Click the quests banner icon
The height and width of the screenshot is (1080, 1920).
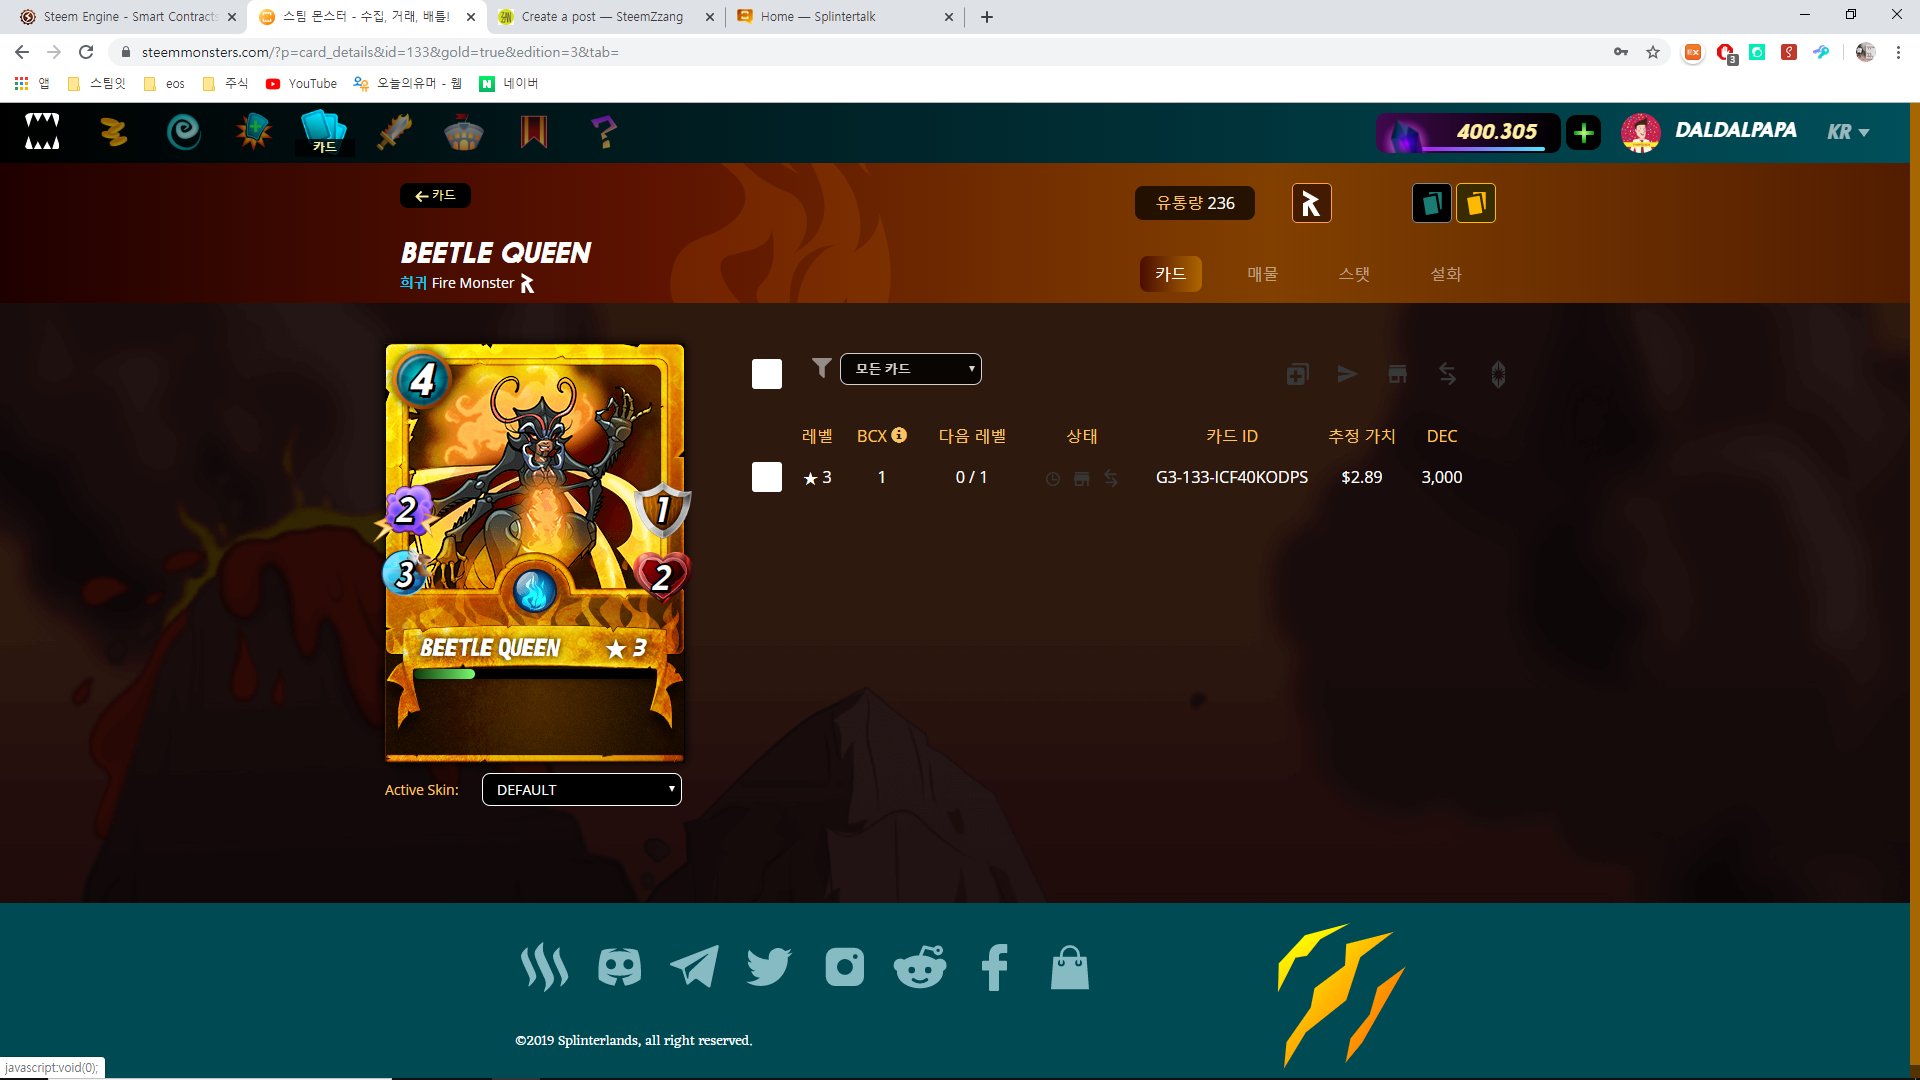tap(534, 131)
